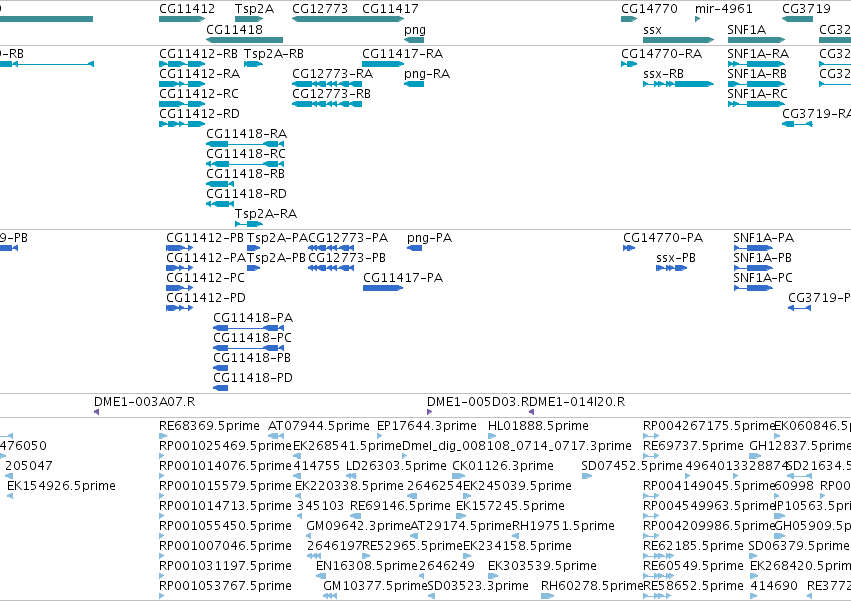
Task: Select the SNF1A-RC transcript label
Action: click(x=757, y=94)
